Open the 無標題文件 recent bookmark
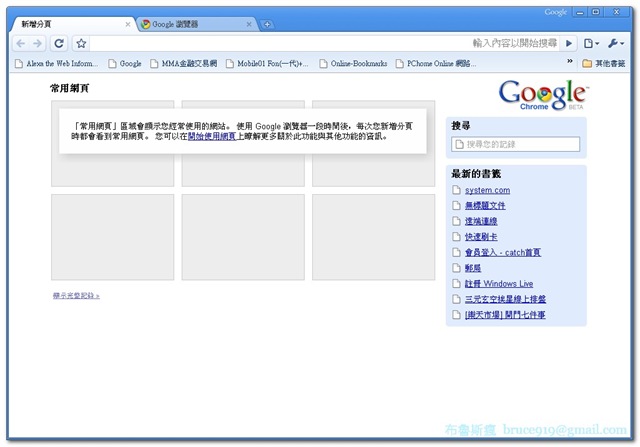The width and height of the screenshot is (640, 447). (485, 206)
